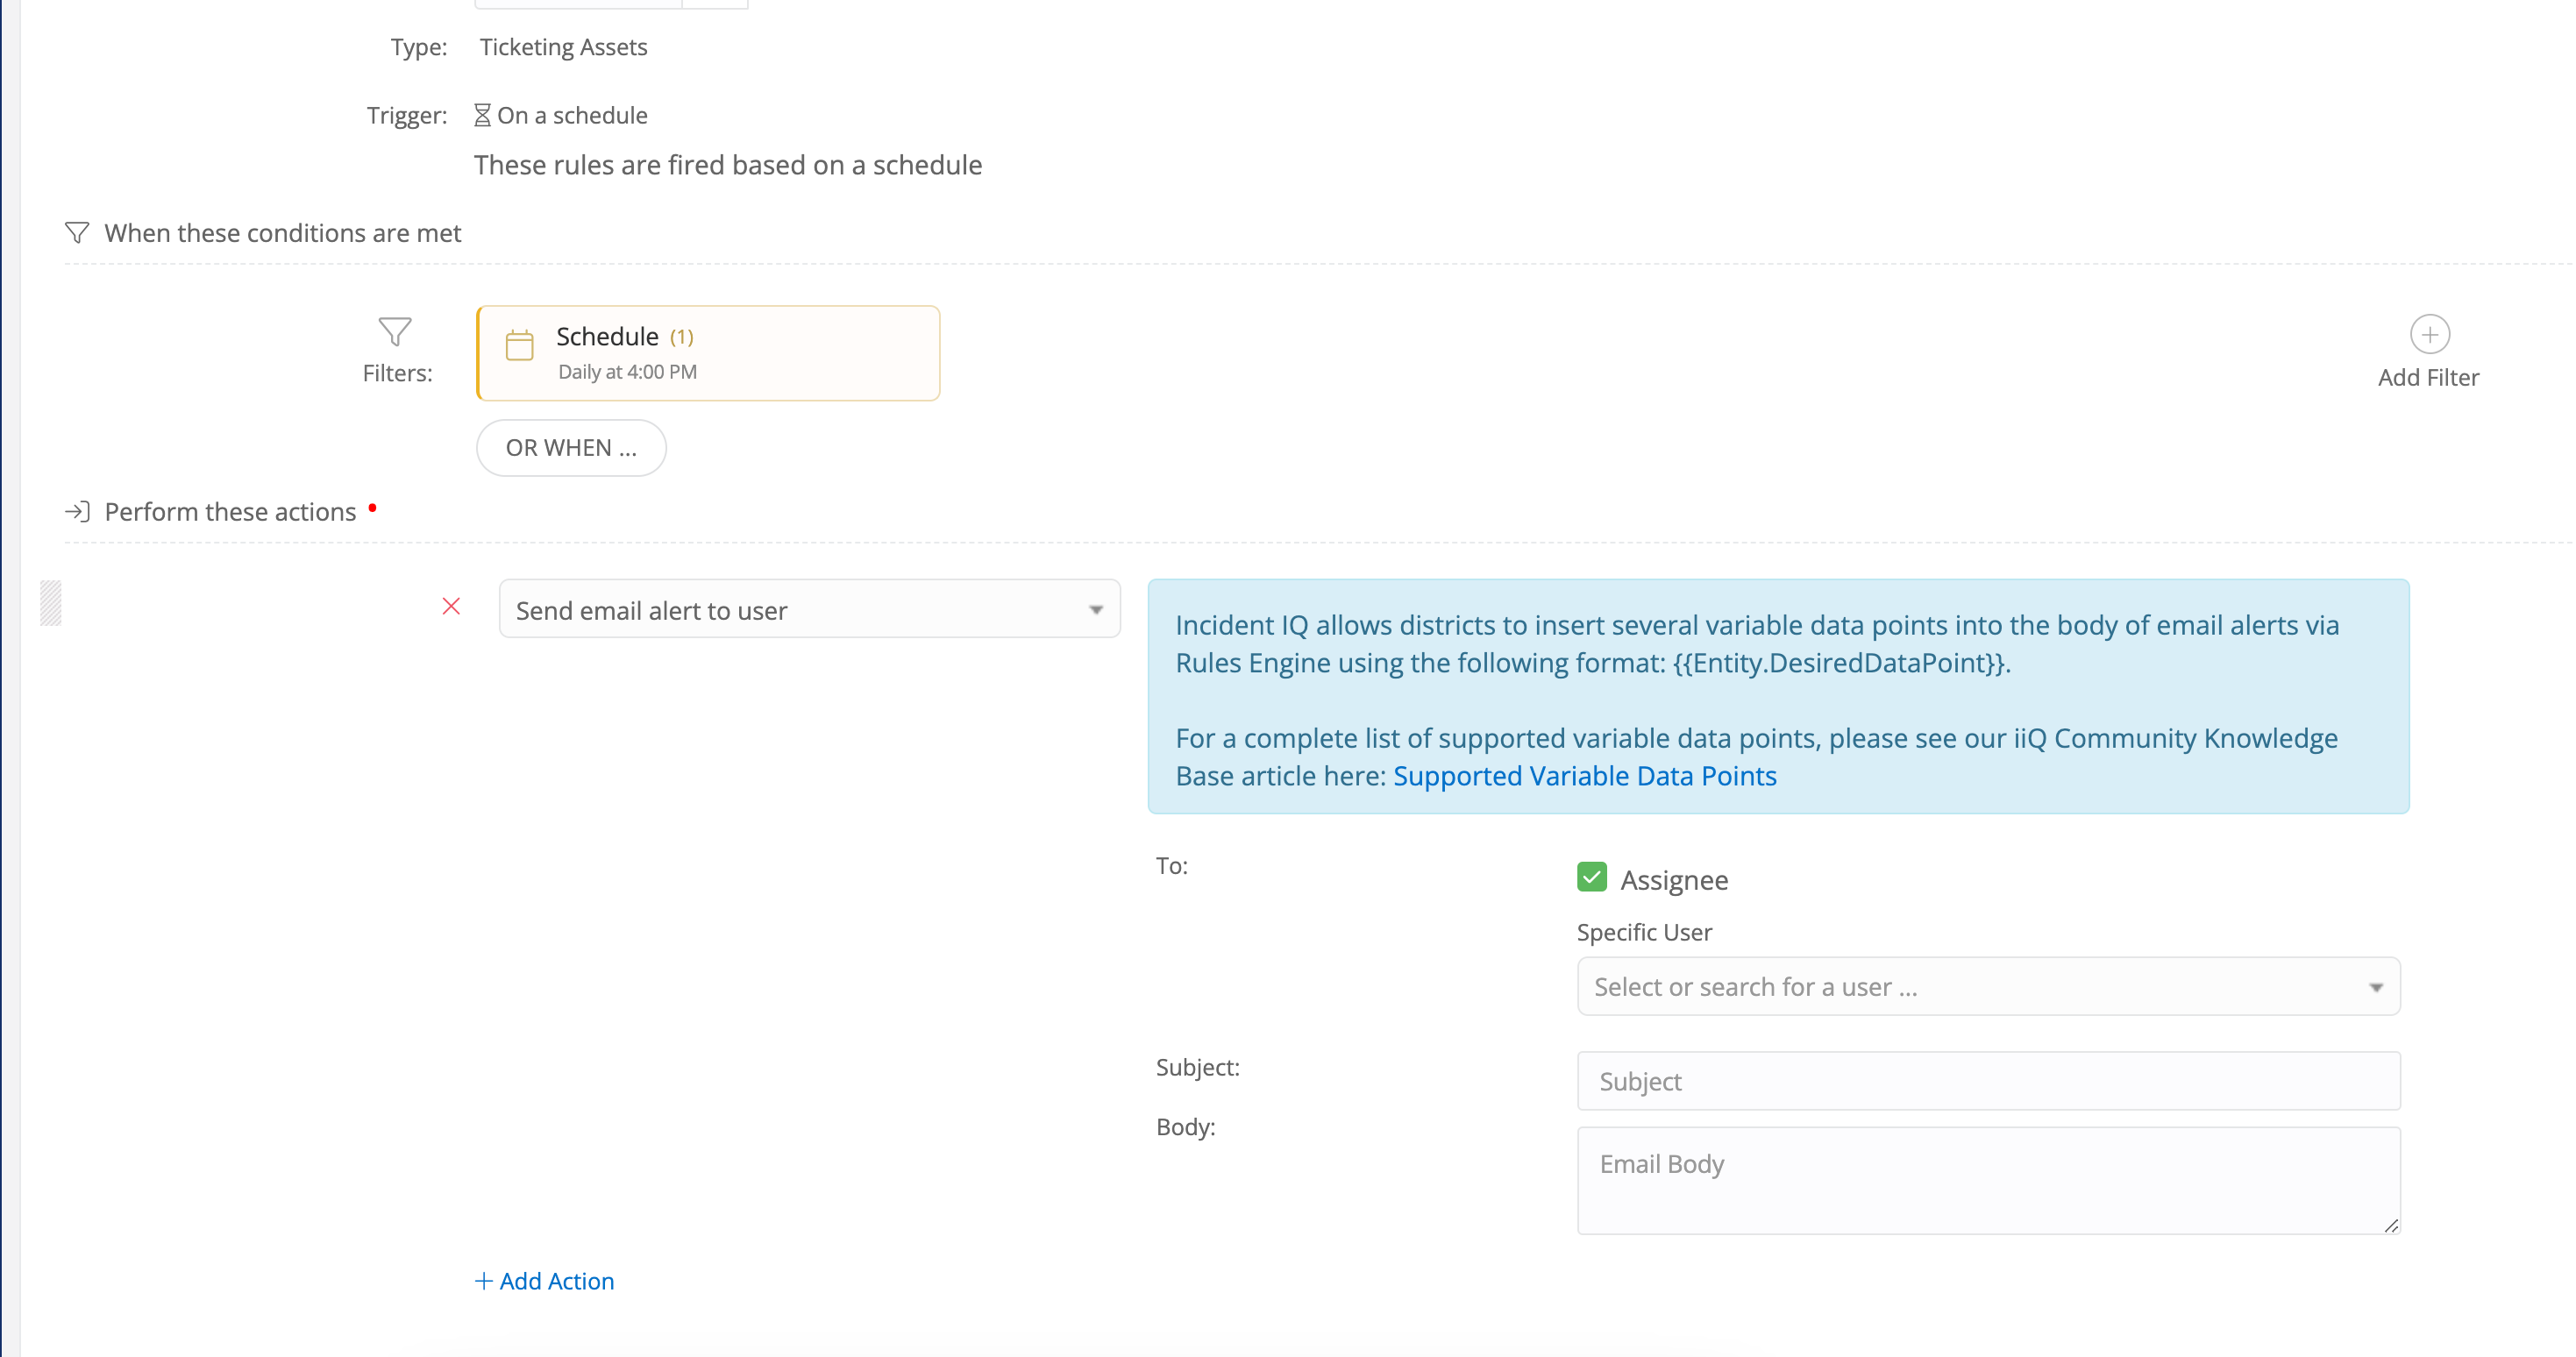Click the hourglass icon next to On a schedule
Viewport: 2576px width, 1357px height.
[x=482, y=115]
